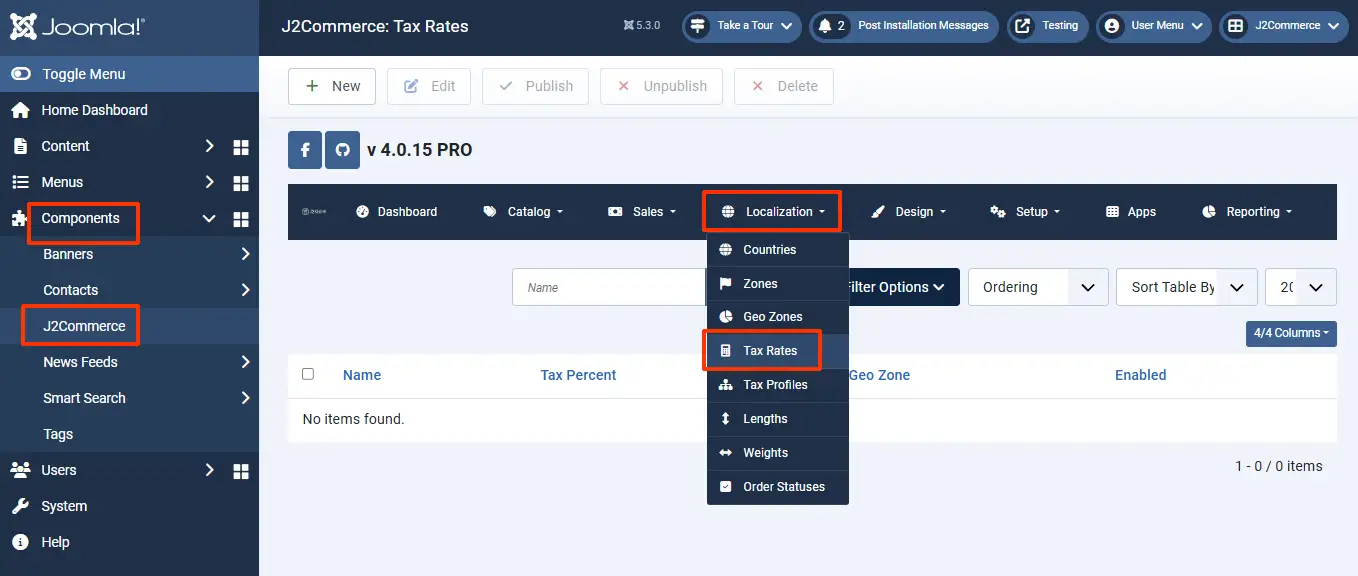Image resolution: width=1358 pixels, height=576 pixels.
Task: Open the Setup menu
Action: pos(1025,212)
